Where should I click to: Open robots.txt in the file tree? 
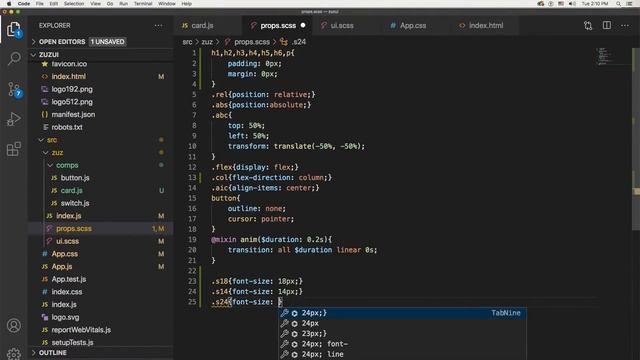(67, 127)
